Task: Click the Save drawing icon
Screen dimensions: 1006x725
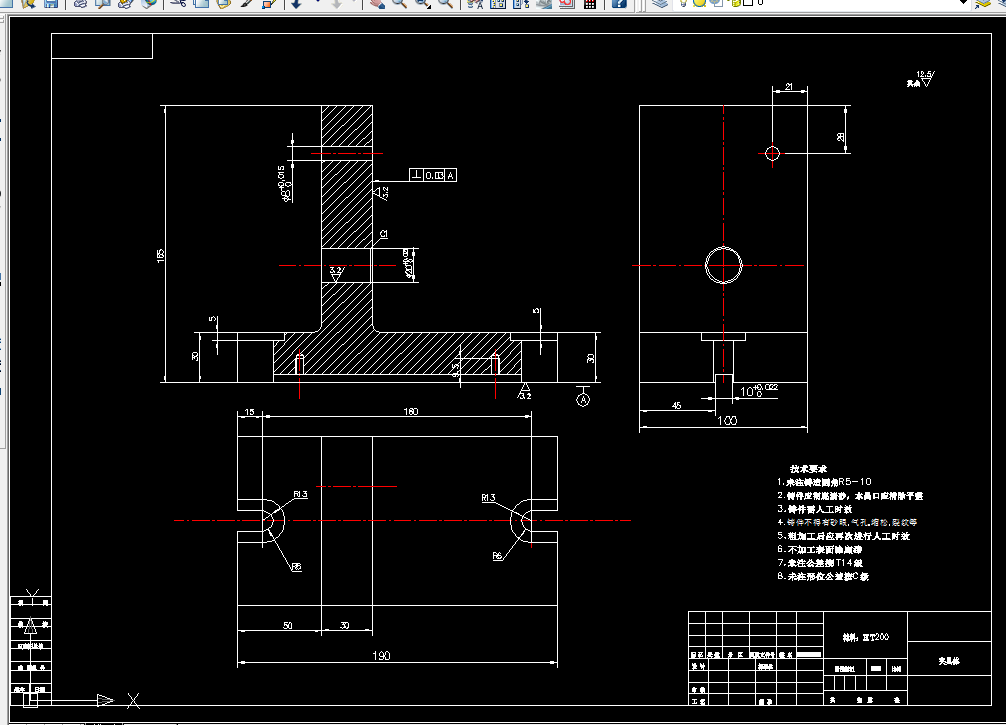Action: tap(50, 3)
